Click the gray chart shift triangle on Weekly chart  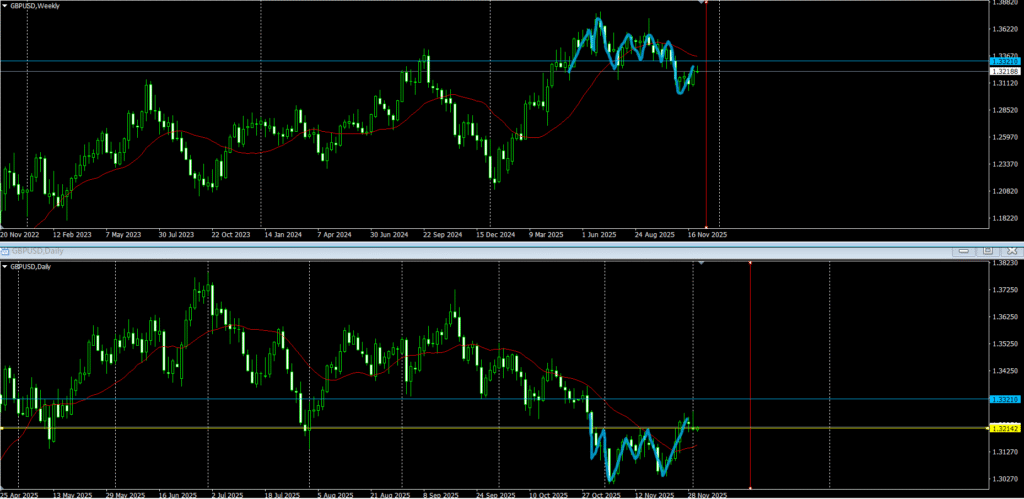click(x=699, y=3)
